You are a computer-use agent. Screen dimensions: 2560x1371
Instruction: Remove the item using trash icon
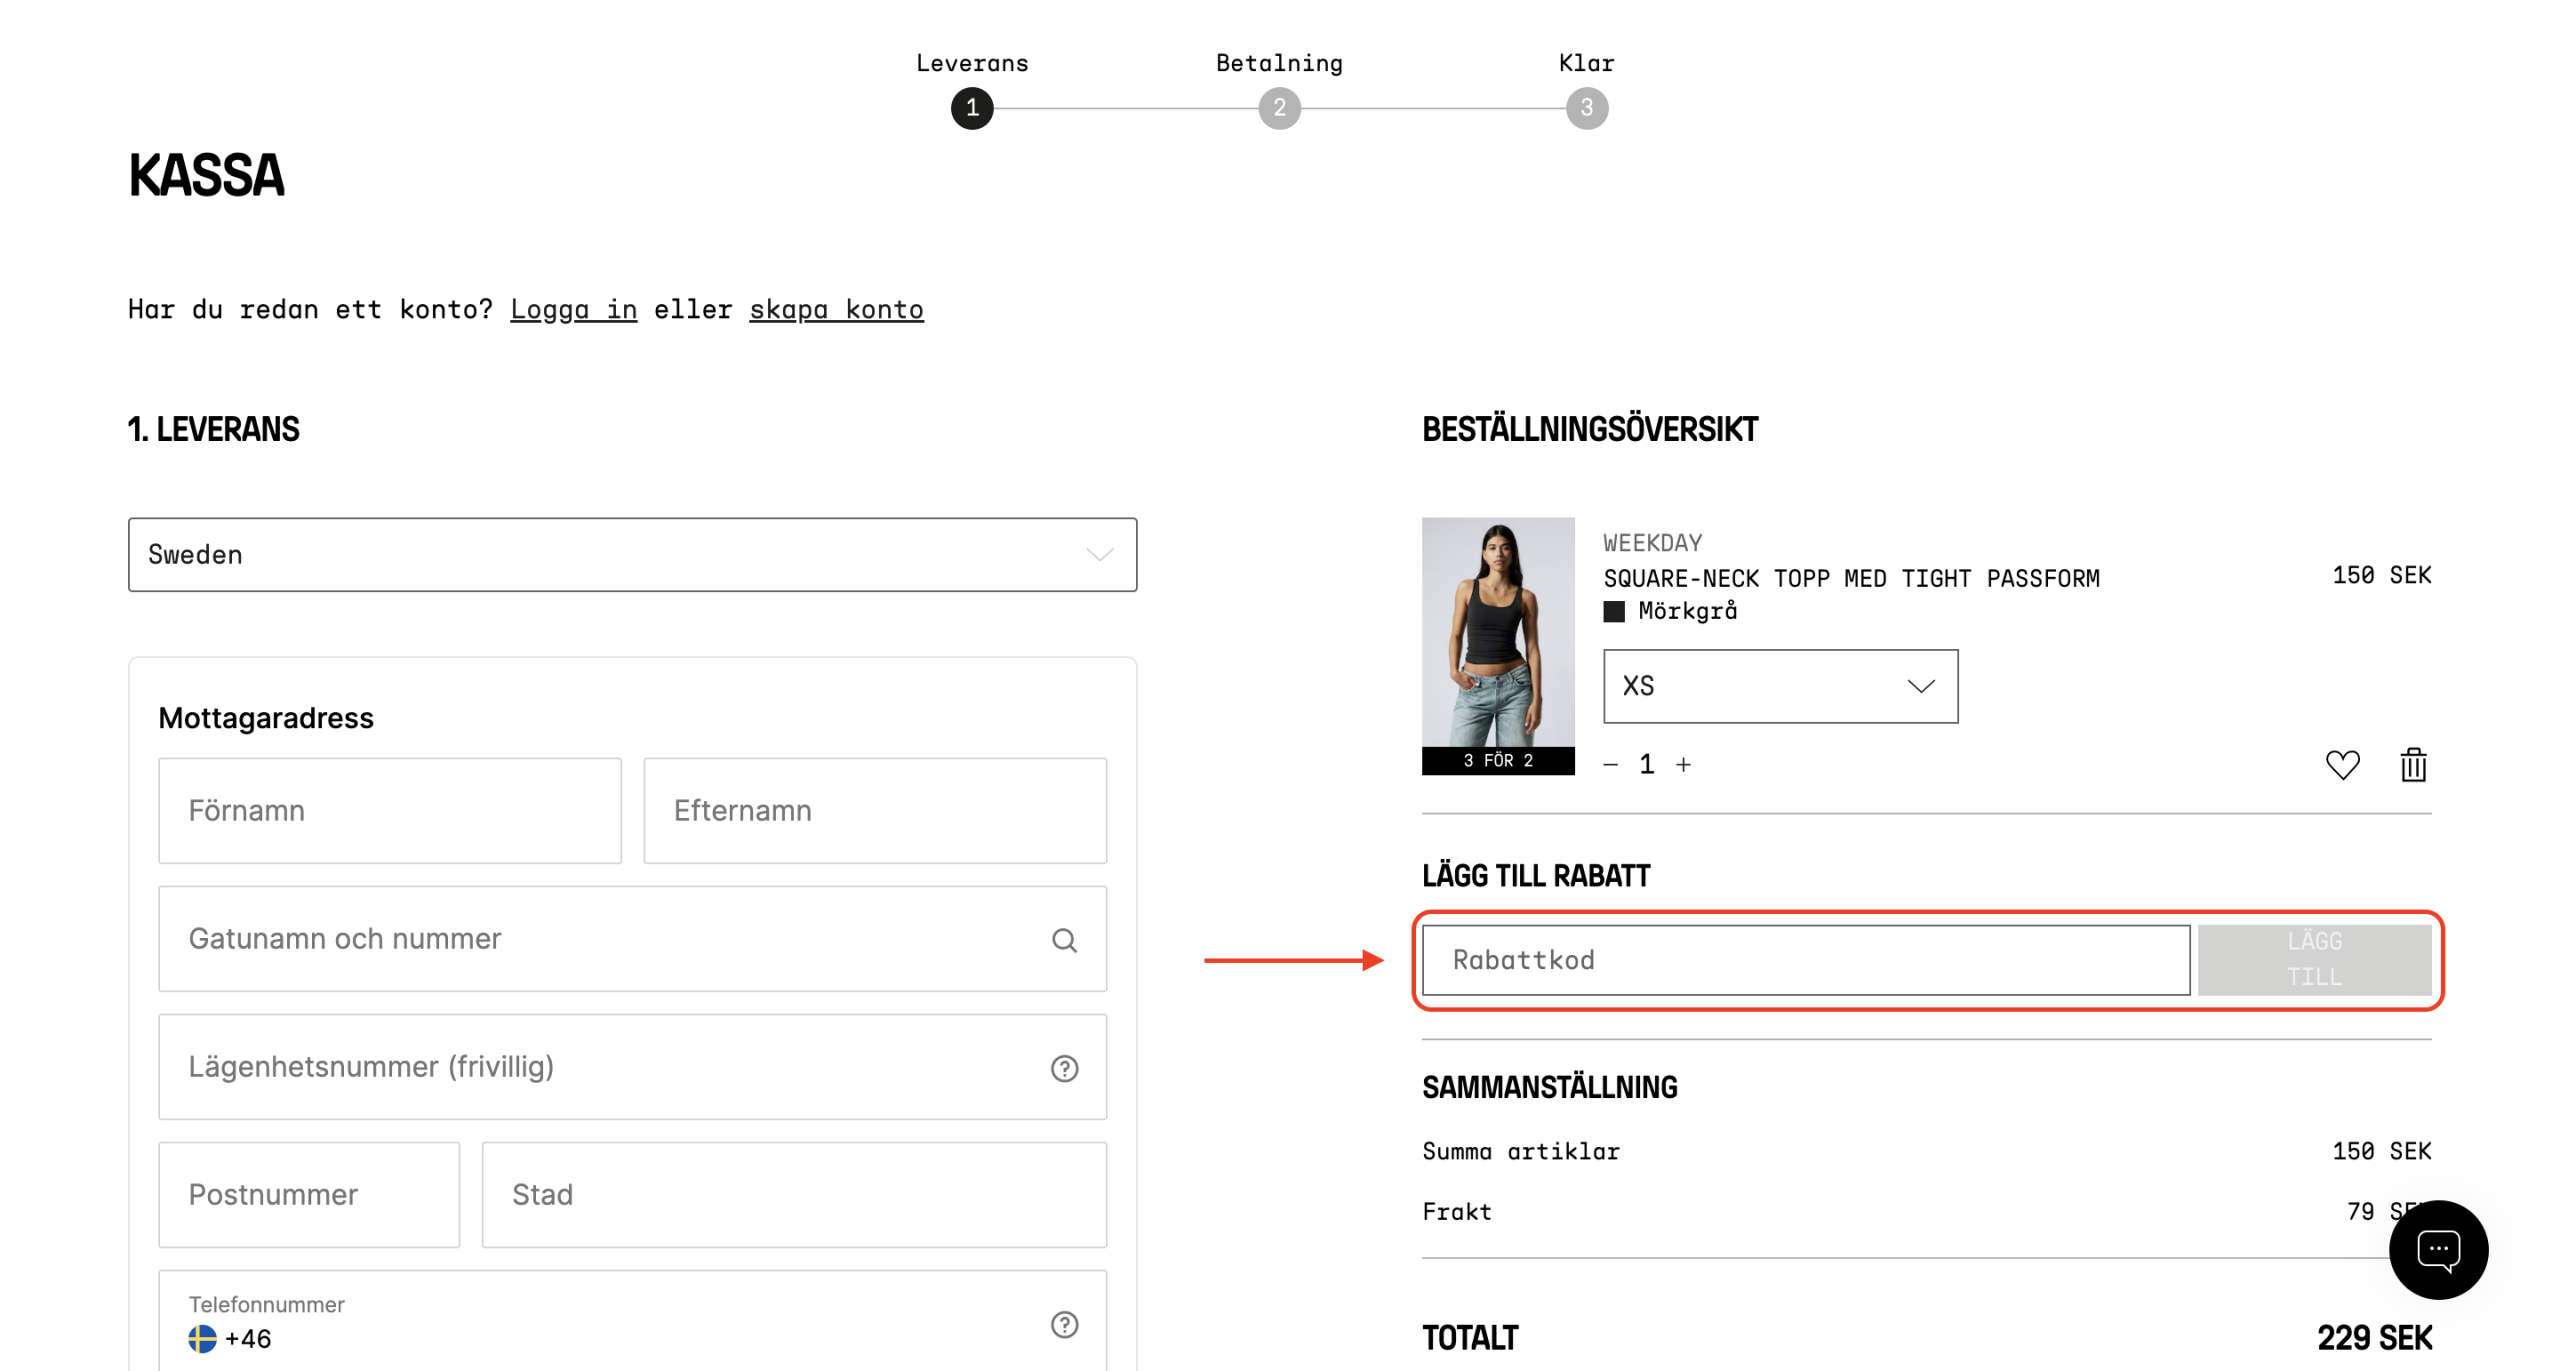tap(2413, 765)
